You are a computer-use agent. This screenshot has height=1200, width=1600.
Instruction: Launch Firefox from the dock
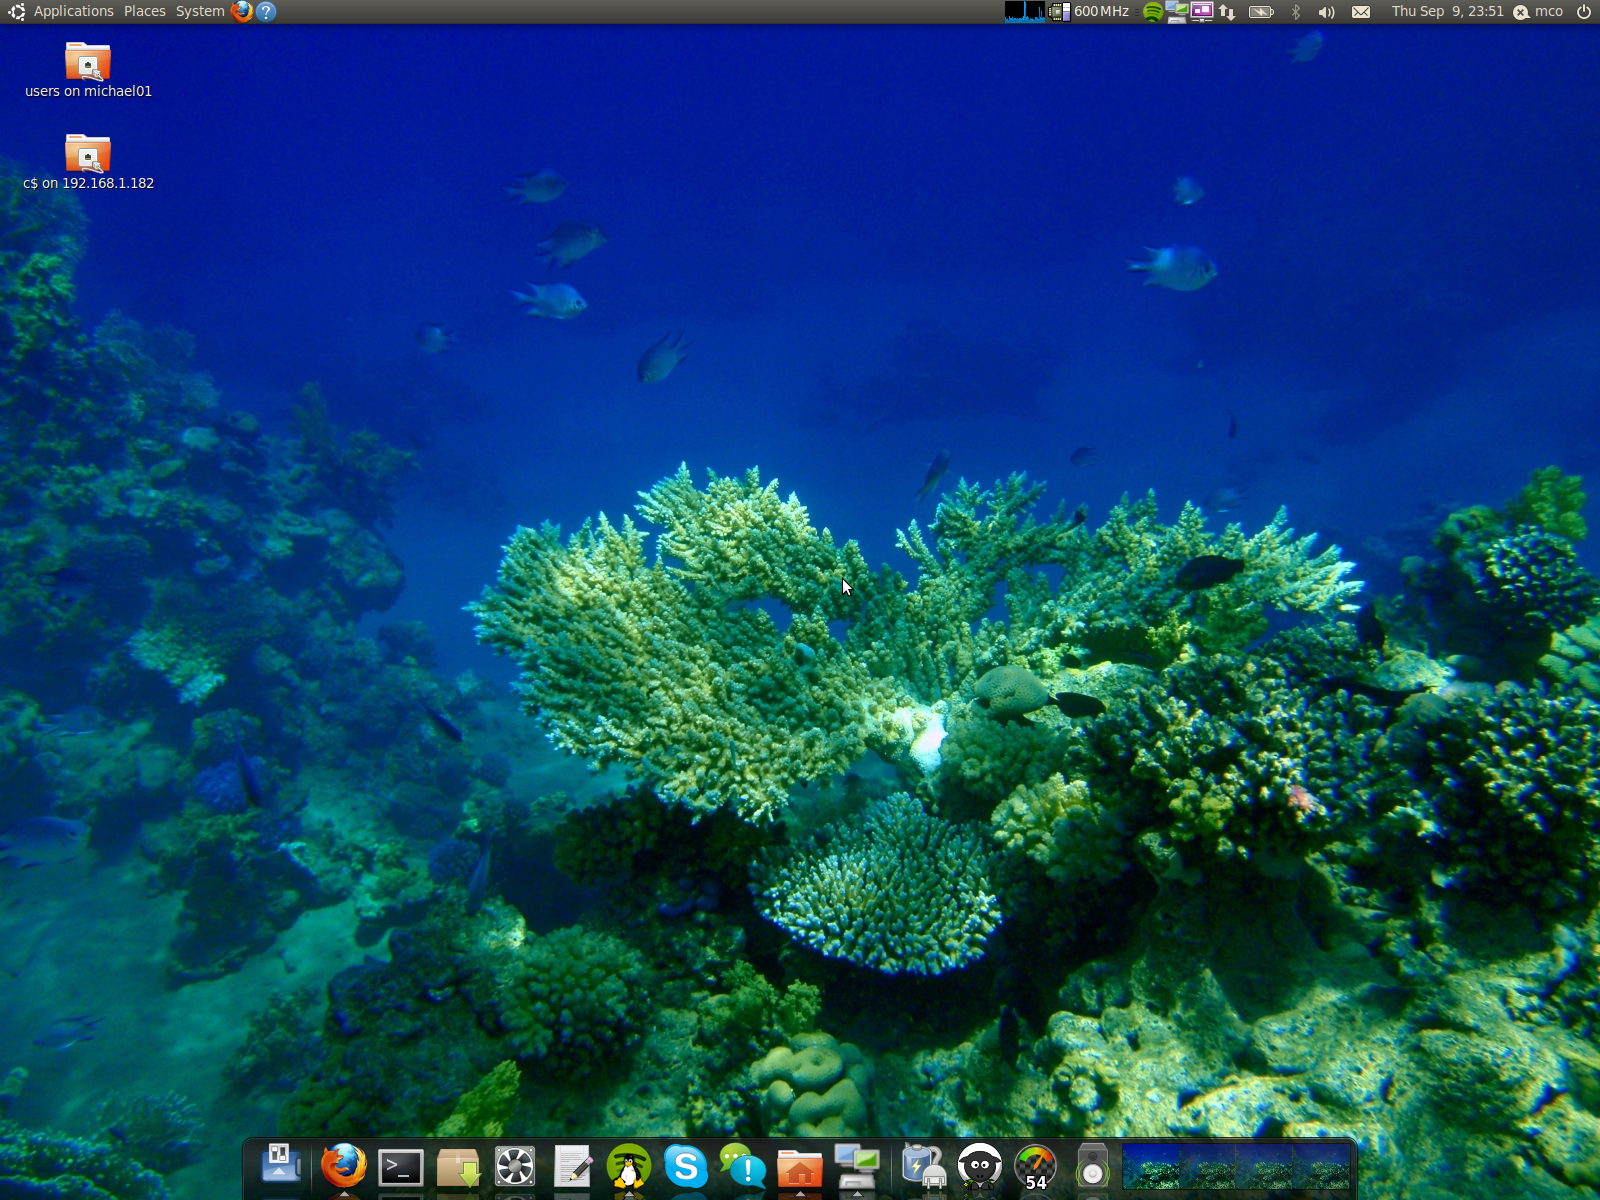click(x=344, y=1166)
